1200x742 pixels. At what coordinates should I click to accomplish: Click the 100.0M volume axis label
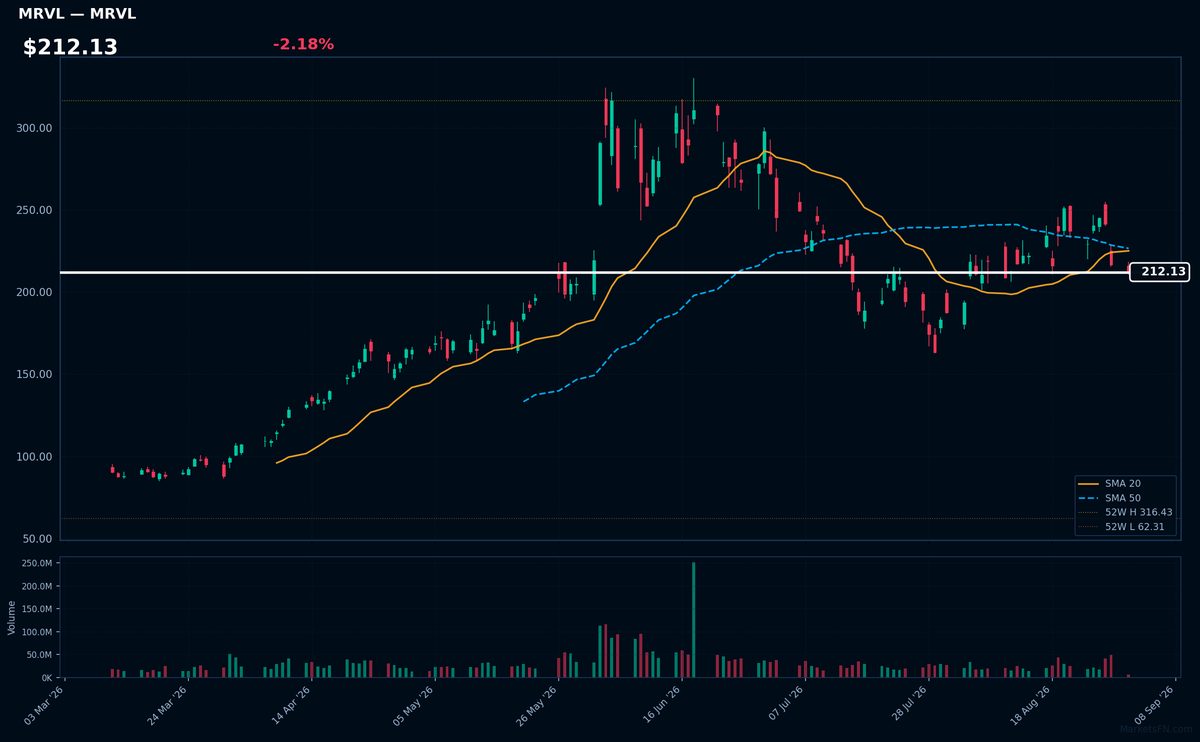click(x=37, y=632)
